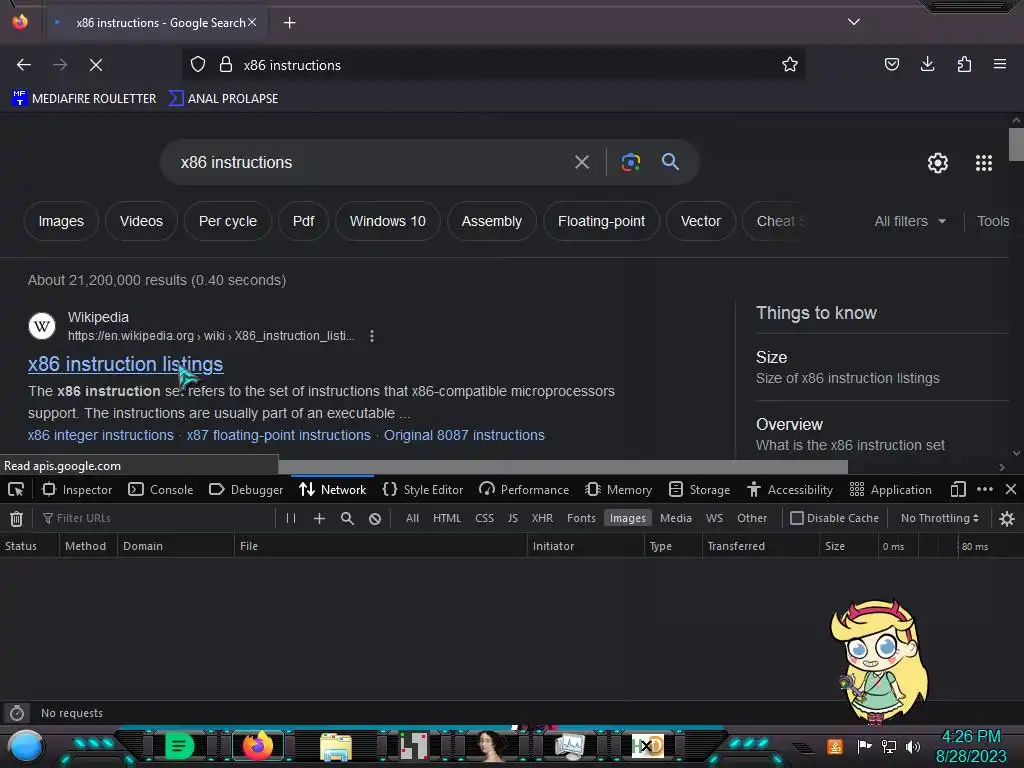Toggle the CSS request filter
Screen dimensions: 1024x768
pyautogui.click(x=485, y=518)
